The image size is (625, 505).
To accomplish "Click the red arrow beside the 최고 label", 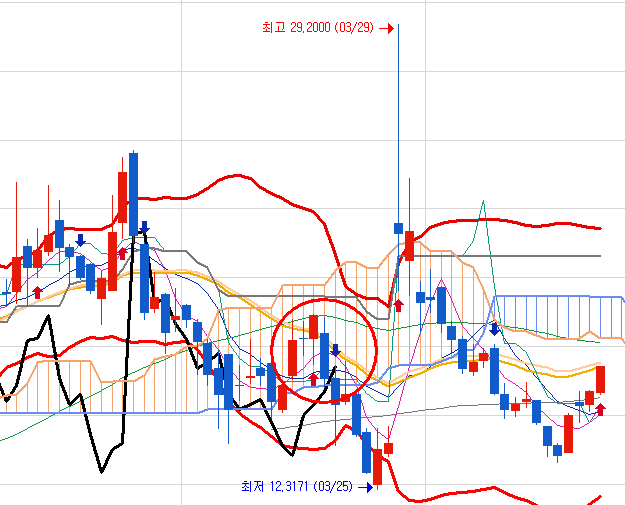I will [387, 28].
